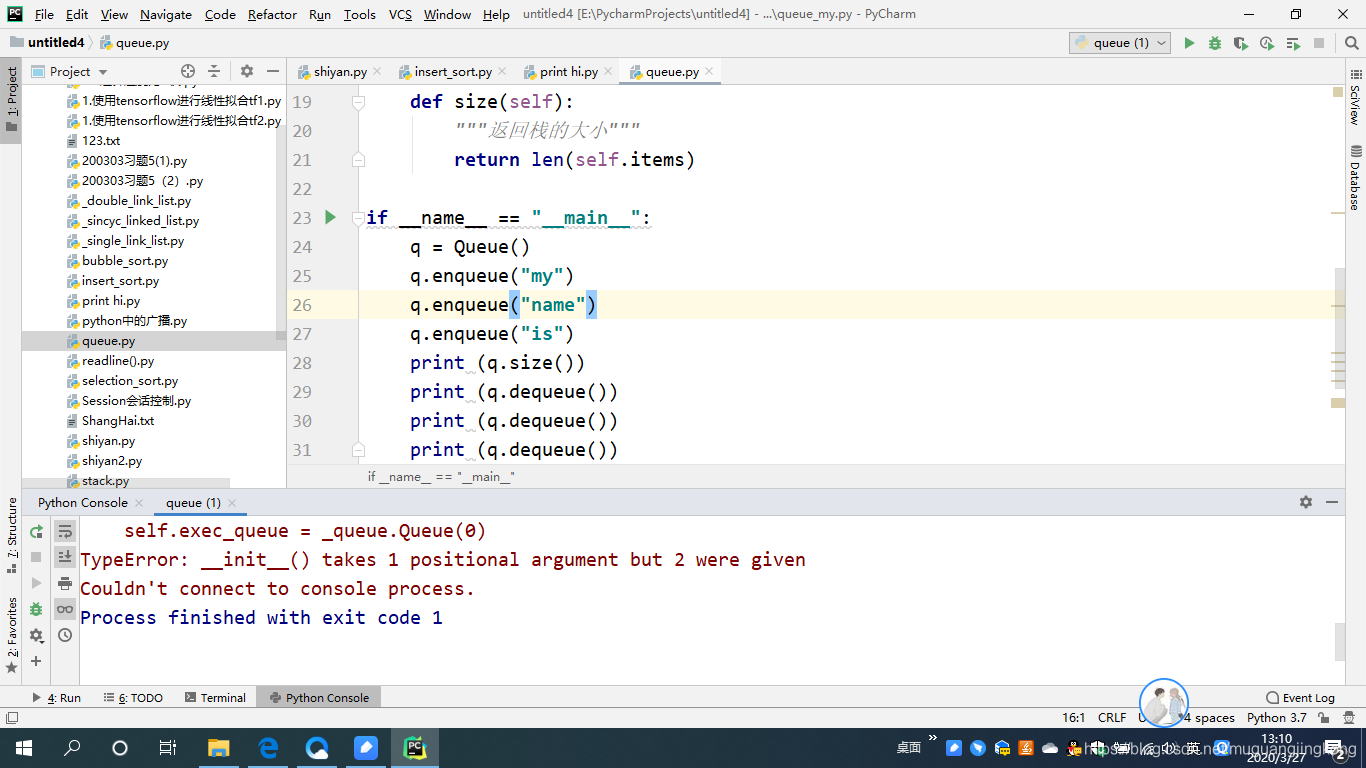Click Python 3.7 interpreter in status bar
The width and height of the screenshot is (1366, 768).
[1276, 717]
